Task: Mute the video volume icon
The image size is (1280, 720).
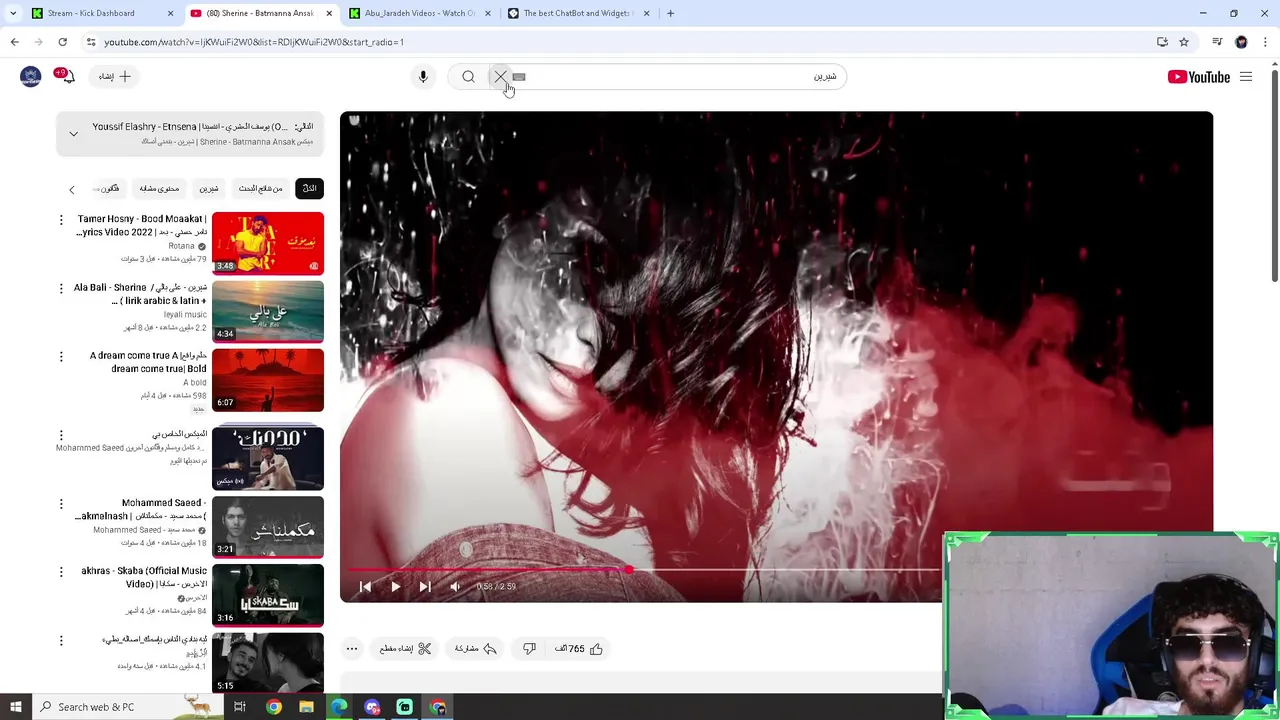Action: click(x=455, y=587)
